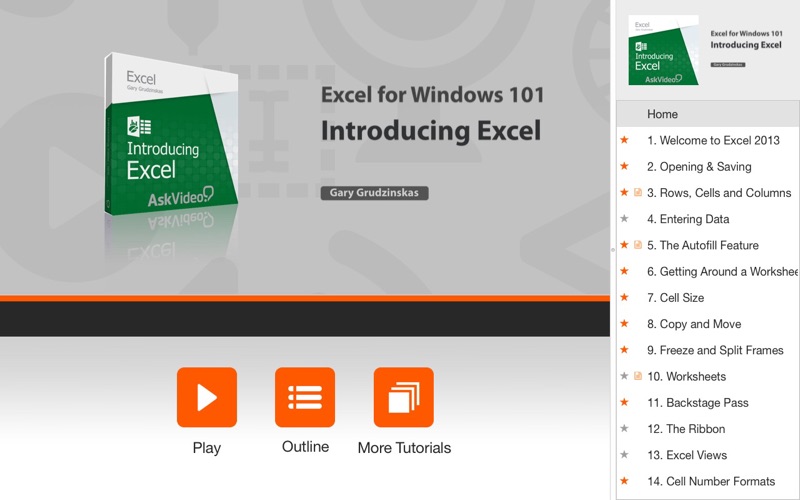Open the Outline list icon
800x500 pixels.
point(305,397)
